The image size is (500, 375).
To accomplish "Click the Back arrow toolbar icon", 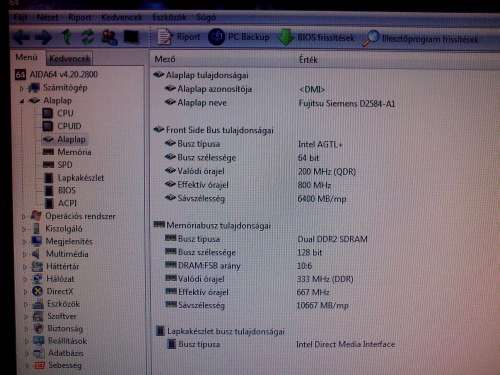I will click(21, 37).
